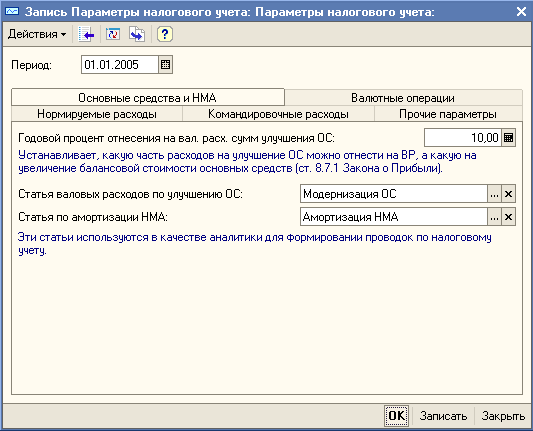Open selection ellipsis for Модернизация ОС
Image resolution: width=533 pixels, height=431 pixels.
[x=494, y=194]
